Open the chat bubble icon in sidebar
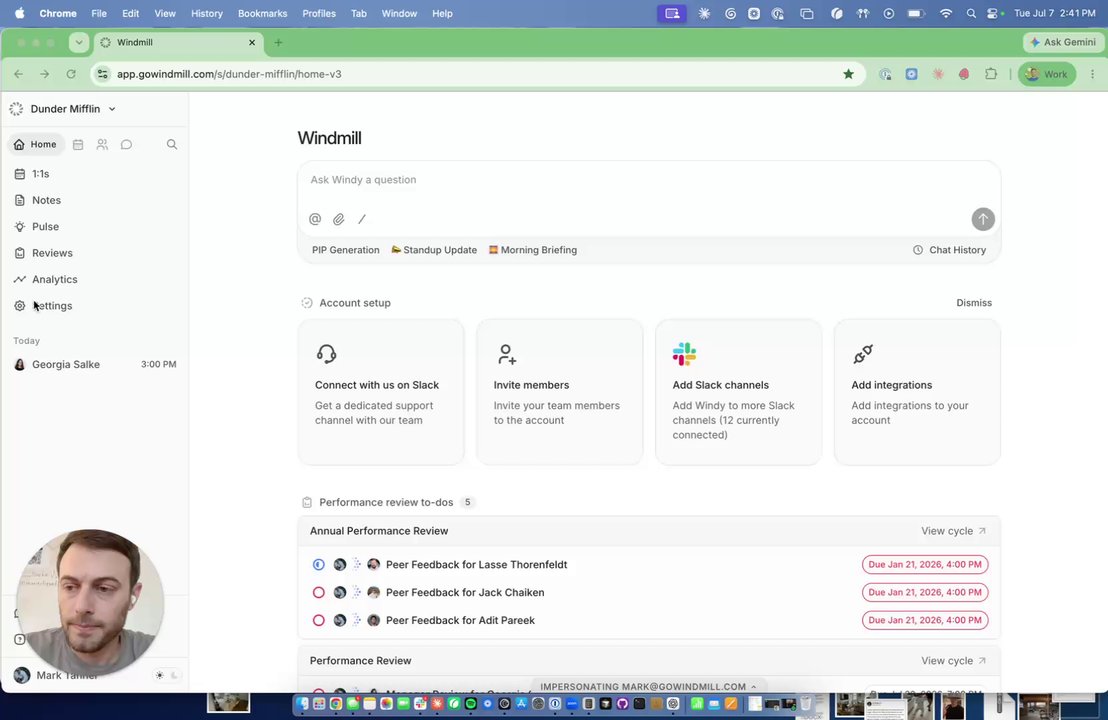This screenshot has height=720, width=1108. tap(126, 144)
